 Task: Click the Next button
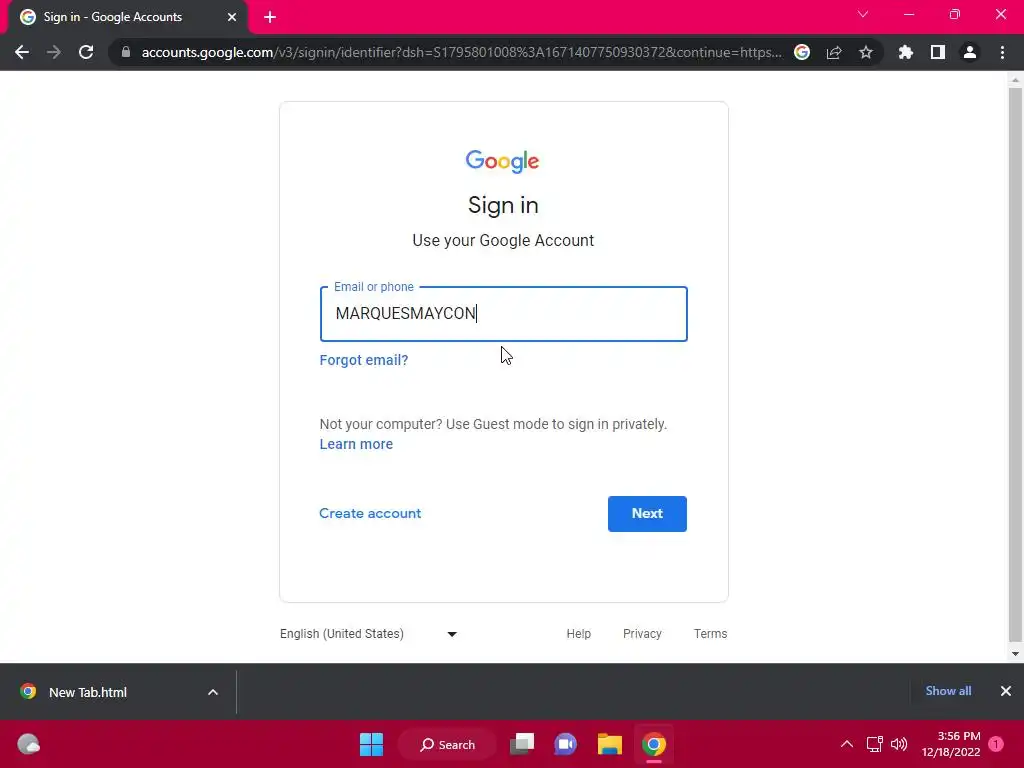pyautogui.click(x=647, y=513)
